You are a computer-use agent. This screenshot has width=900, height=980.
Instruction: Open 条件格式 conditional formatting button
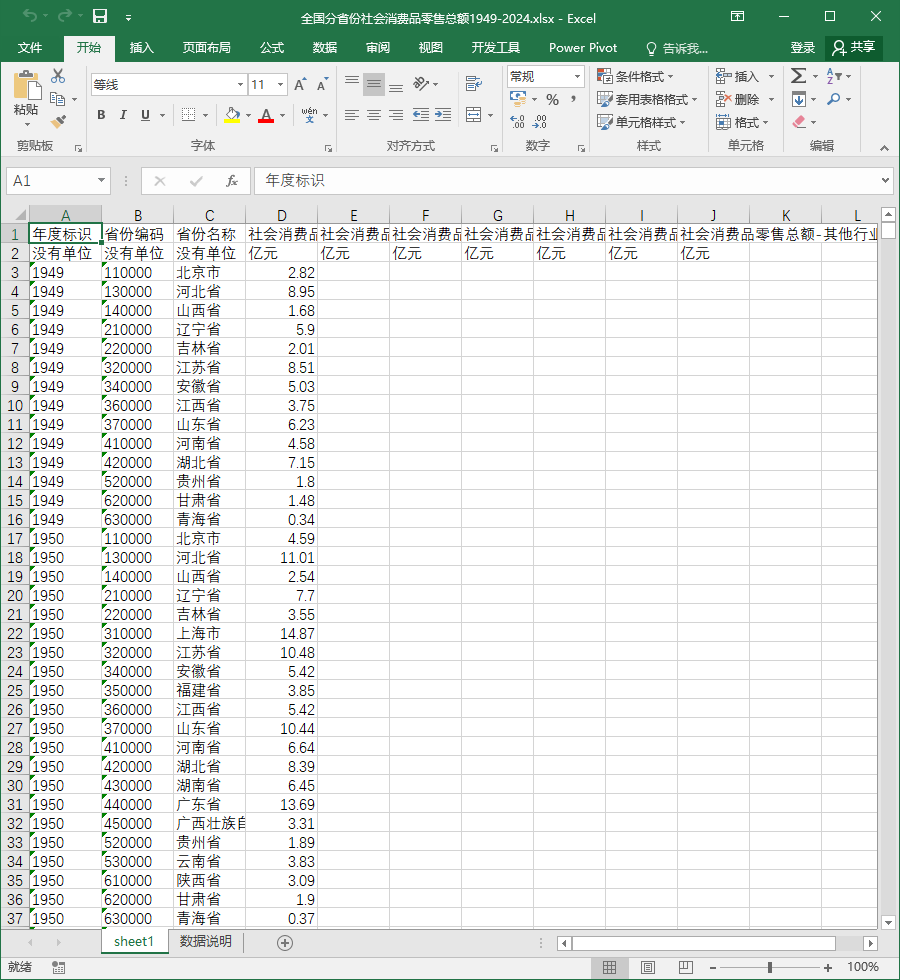[635, 76]
